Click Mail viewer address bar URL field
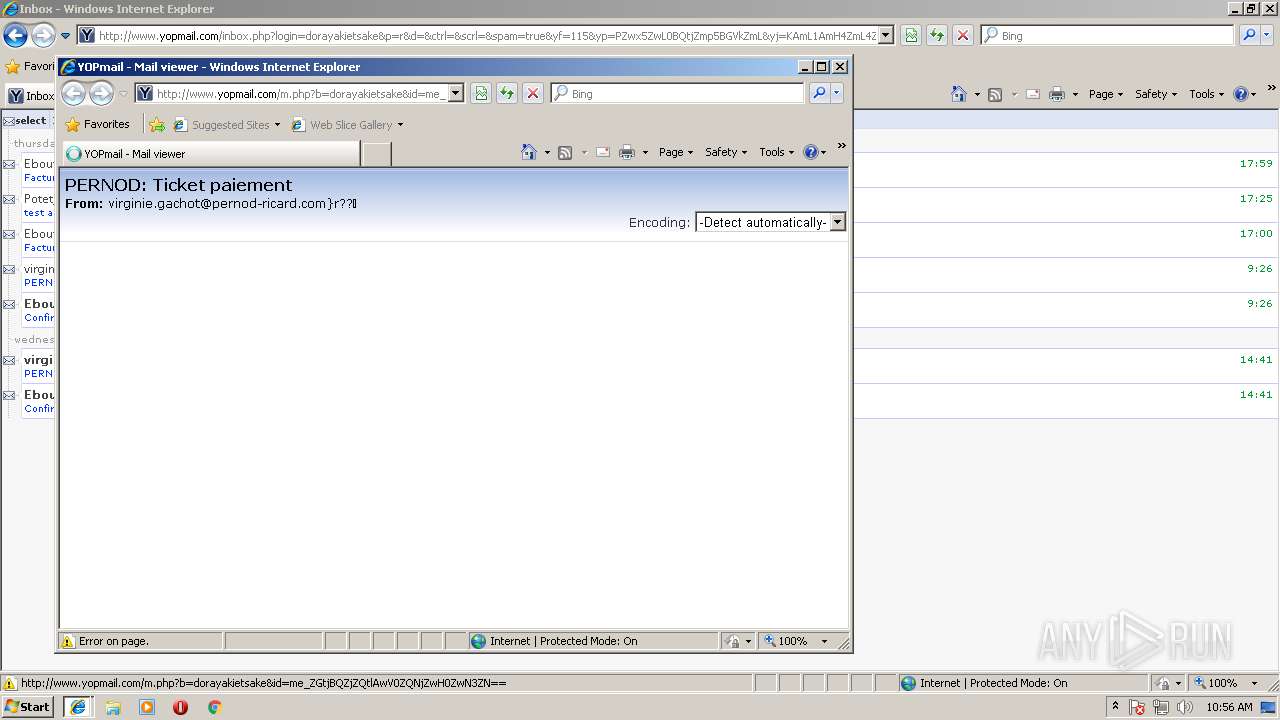 pyautogui.click(x=299, y=93)
